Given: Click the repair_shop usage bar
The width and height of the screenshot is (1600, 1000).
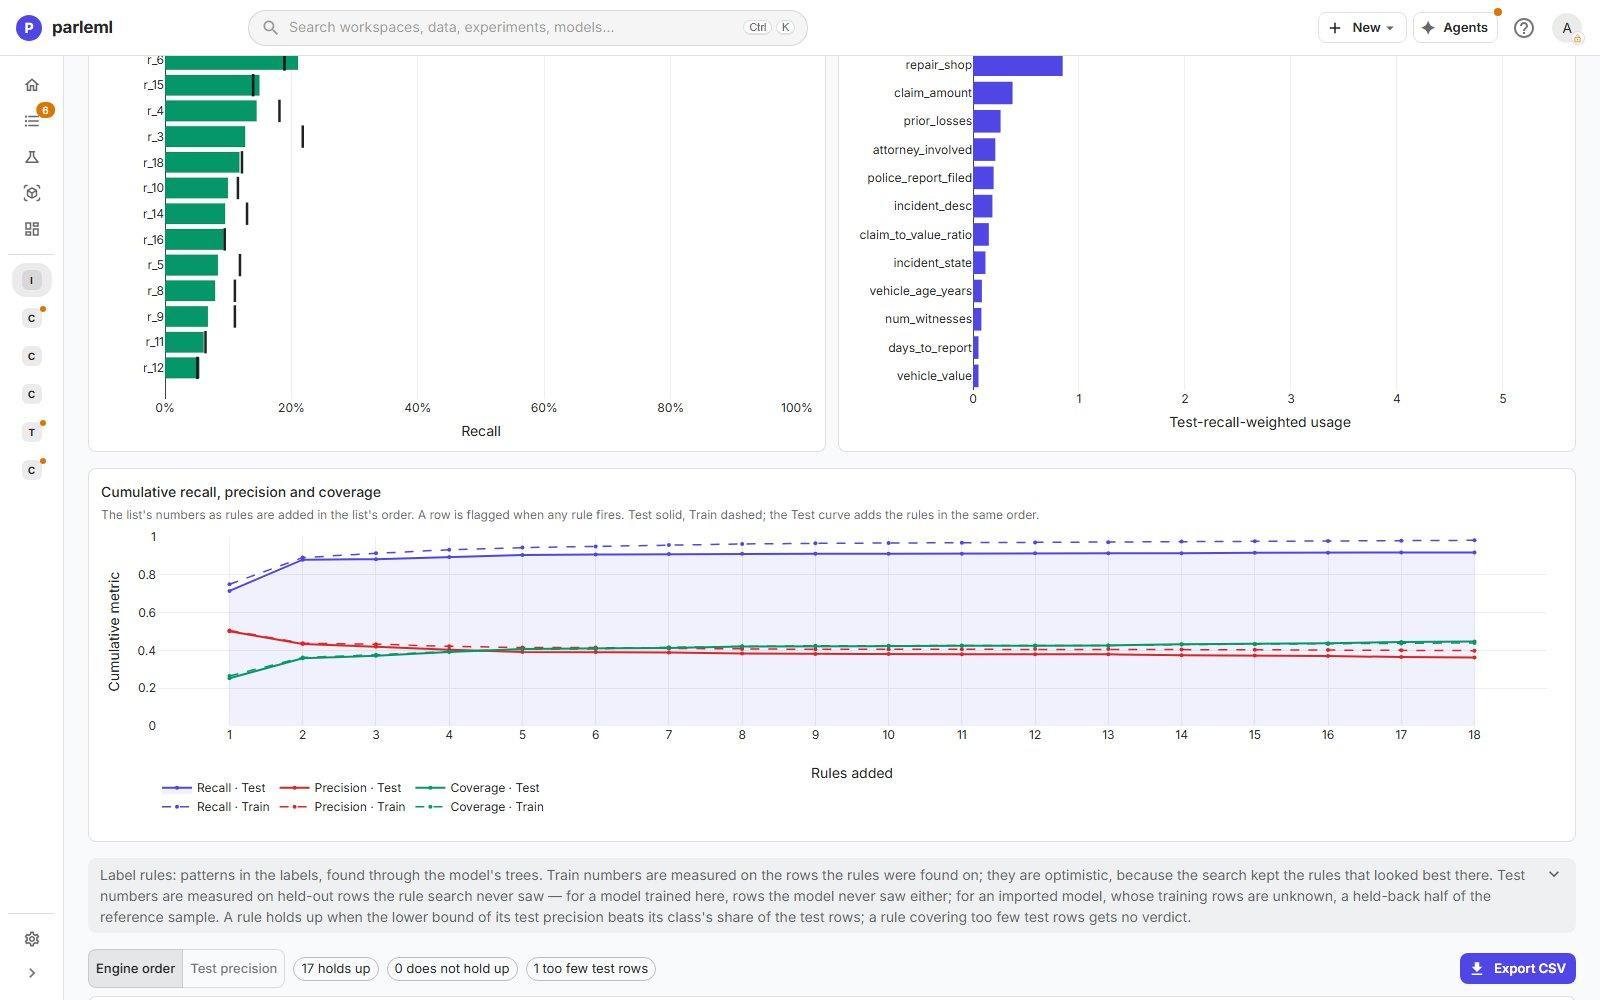Looking at the screenshot, I should pyautogui.click(x=1018, y=65).
